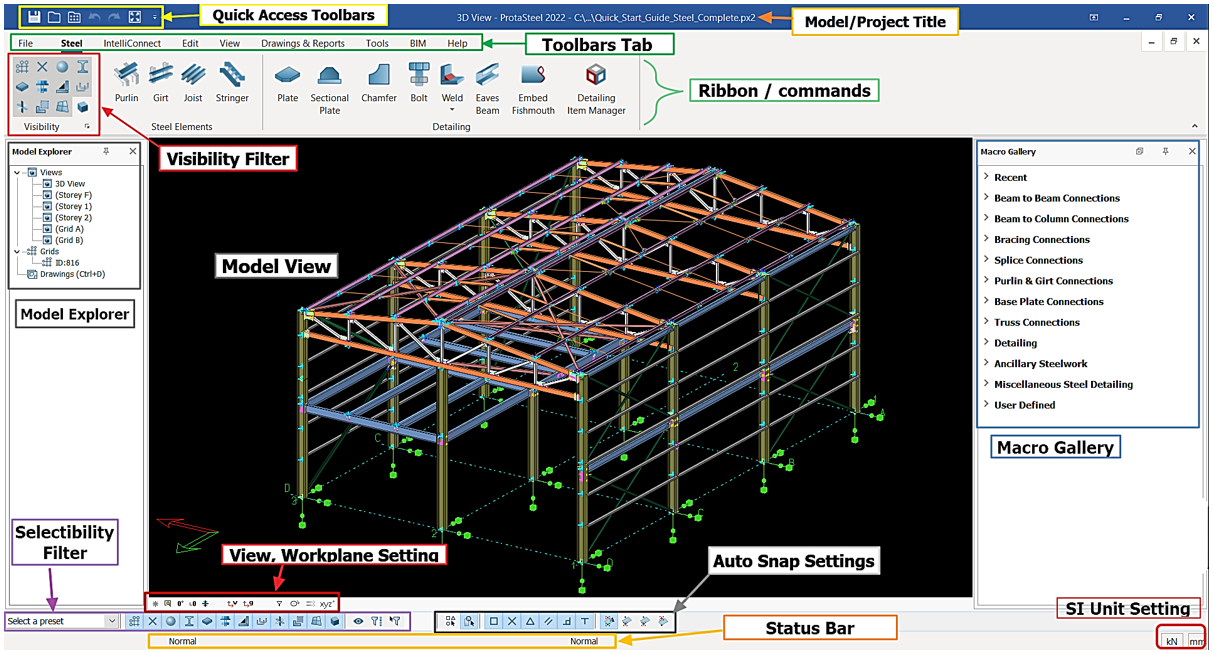Click the Embed Fishmouth tool
The height and width of the screenshot is (653, 1213).
point(533,86)
